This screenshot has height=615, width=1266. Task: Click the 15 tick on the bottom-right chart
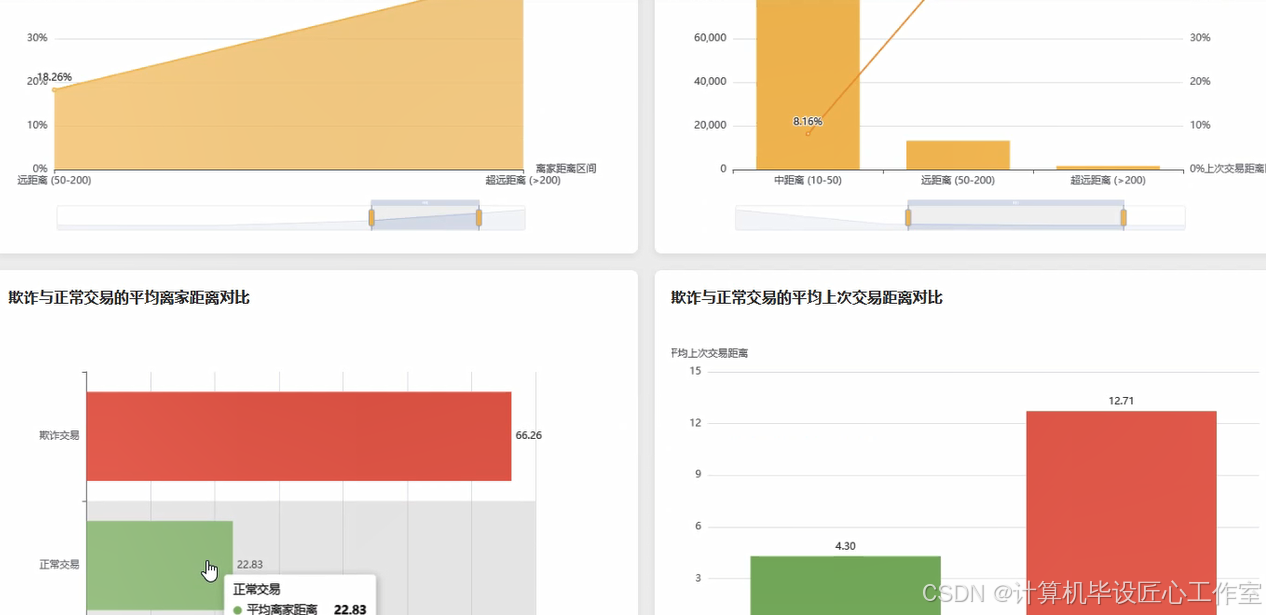(x=696, y=371)
